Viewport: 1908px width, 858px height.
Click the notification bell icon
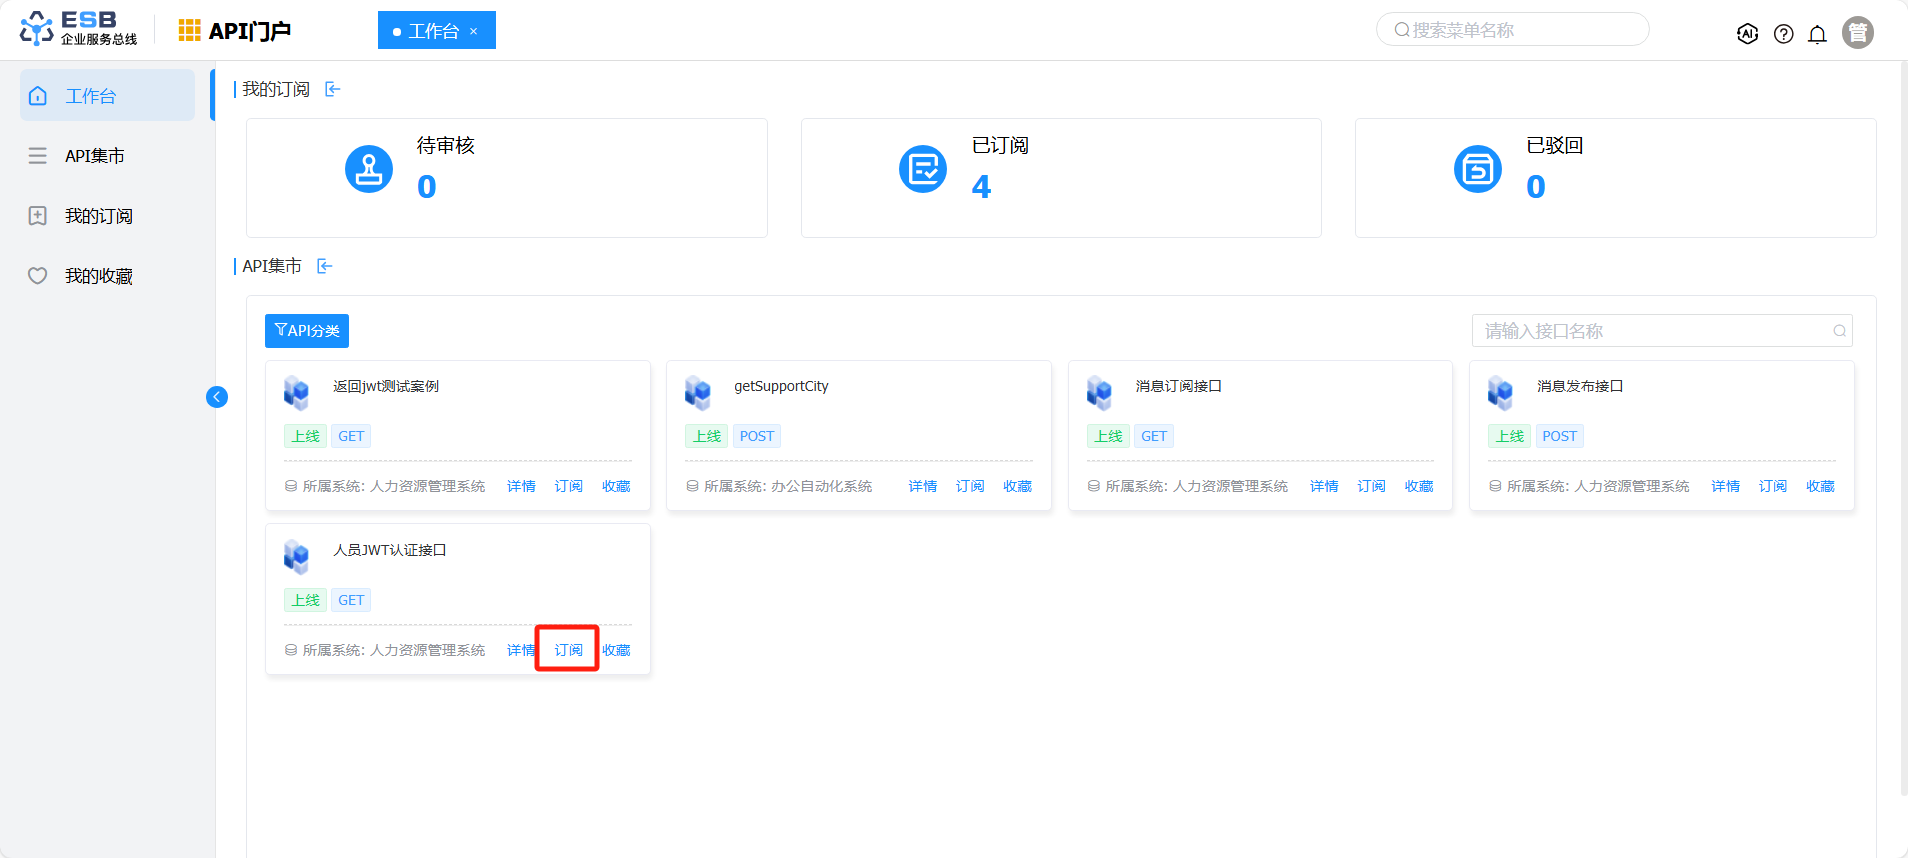(1817, 34)
